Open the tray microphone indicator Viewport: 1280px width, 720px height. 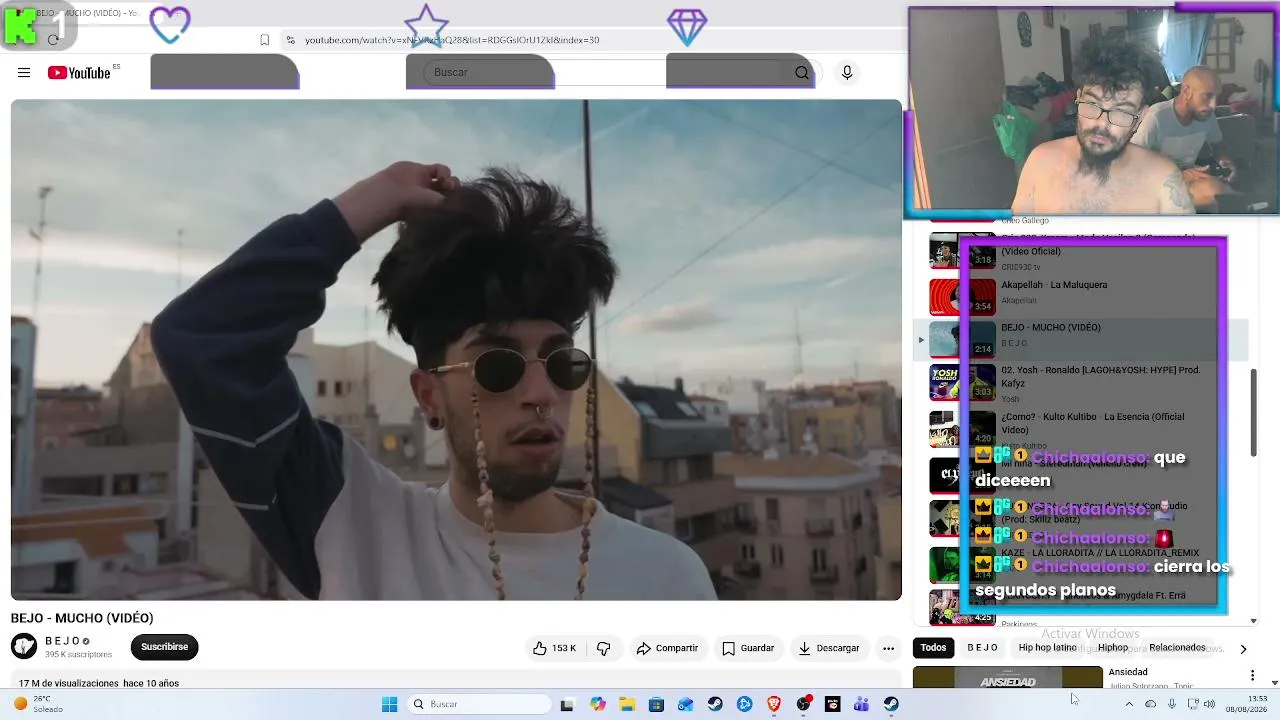1172,704
